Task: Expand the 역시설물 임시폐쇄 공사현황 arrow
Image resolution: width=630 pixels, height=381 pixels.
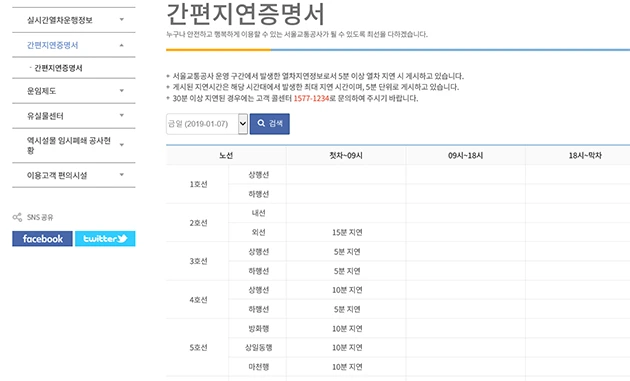Action: (121, 145)
